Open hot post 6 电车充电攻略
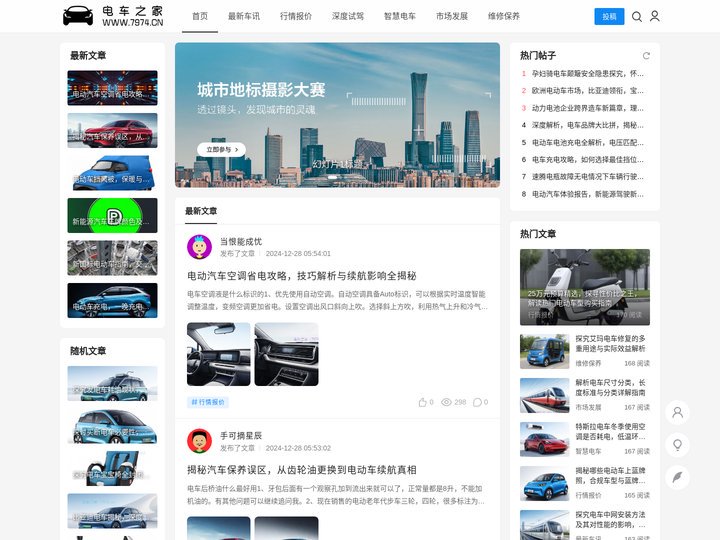Screen dimensions: 720x540 tap(587, 159)
